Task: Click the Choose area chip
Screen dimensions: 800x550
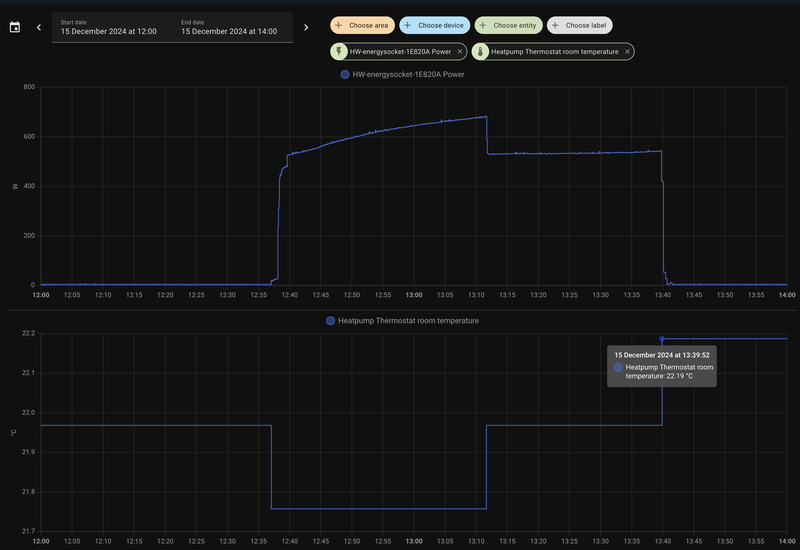Action: (x=362, y=25)
